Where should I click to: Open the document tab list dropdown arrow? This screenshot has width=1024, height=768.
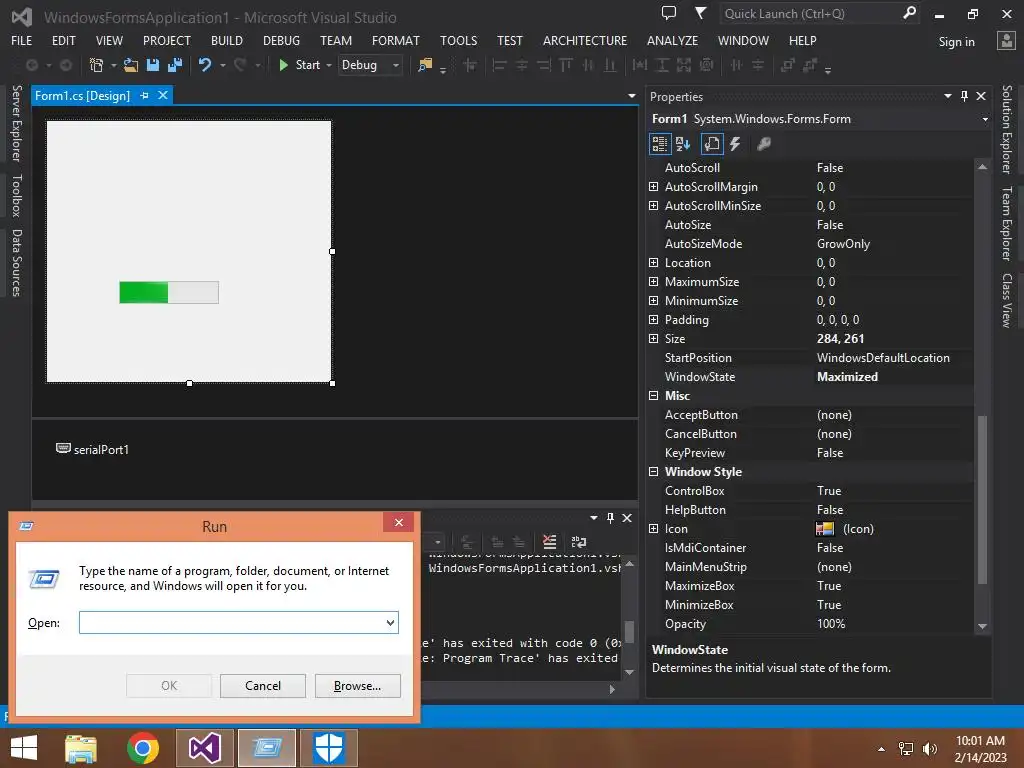tap(632, 96)
